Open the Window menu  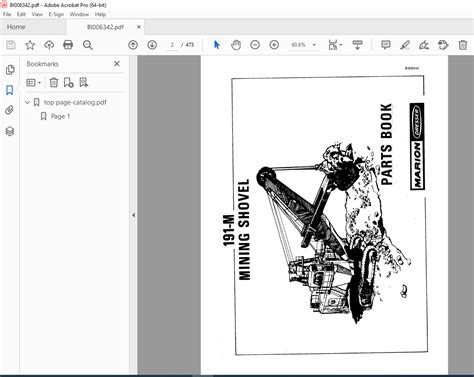79,14
